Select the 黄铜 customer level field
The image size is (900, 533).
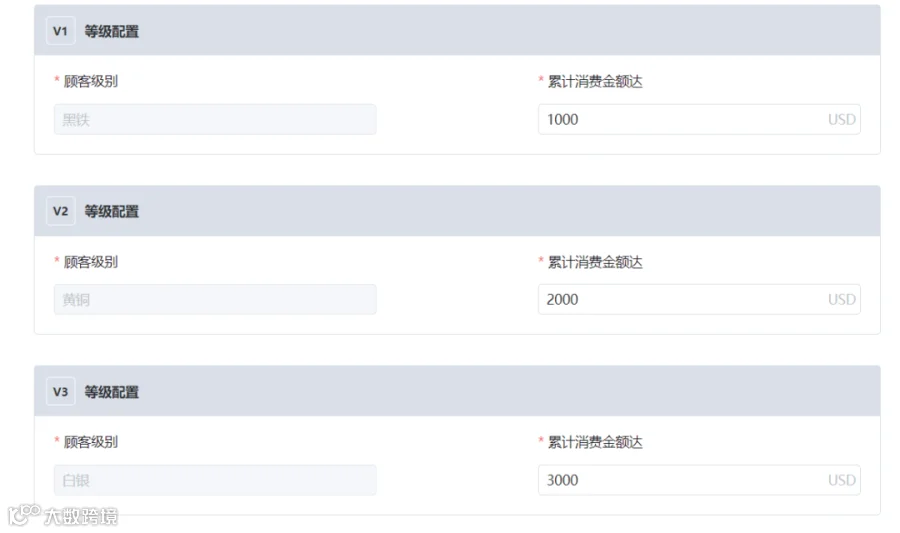point(215,299)
